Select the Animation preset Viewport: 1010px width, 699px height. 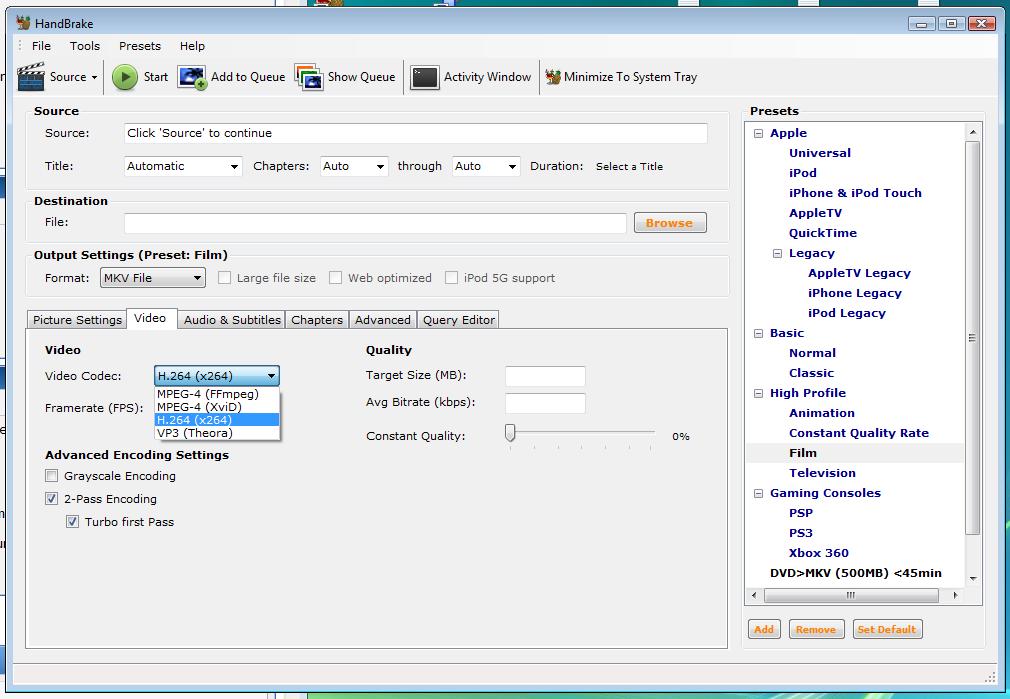pyautogui.click(x=821, y=413)
